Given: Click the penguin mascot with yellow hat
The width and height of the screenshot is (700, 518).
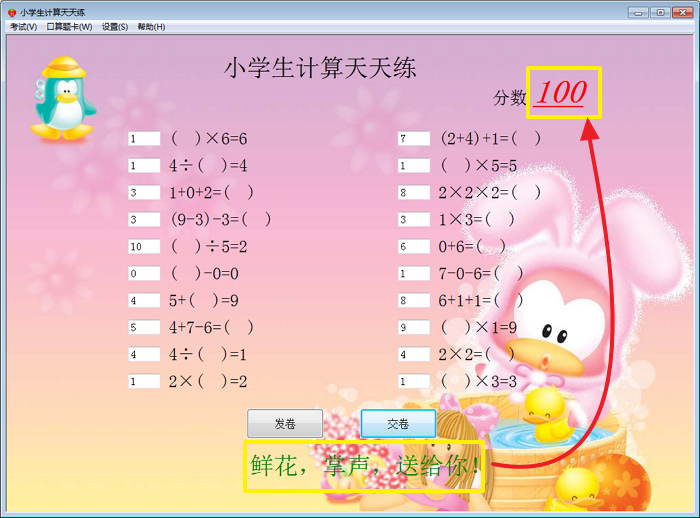Looking at the screenshot, I should pos(63,98).
